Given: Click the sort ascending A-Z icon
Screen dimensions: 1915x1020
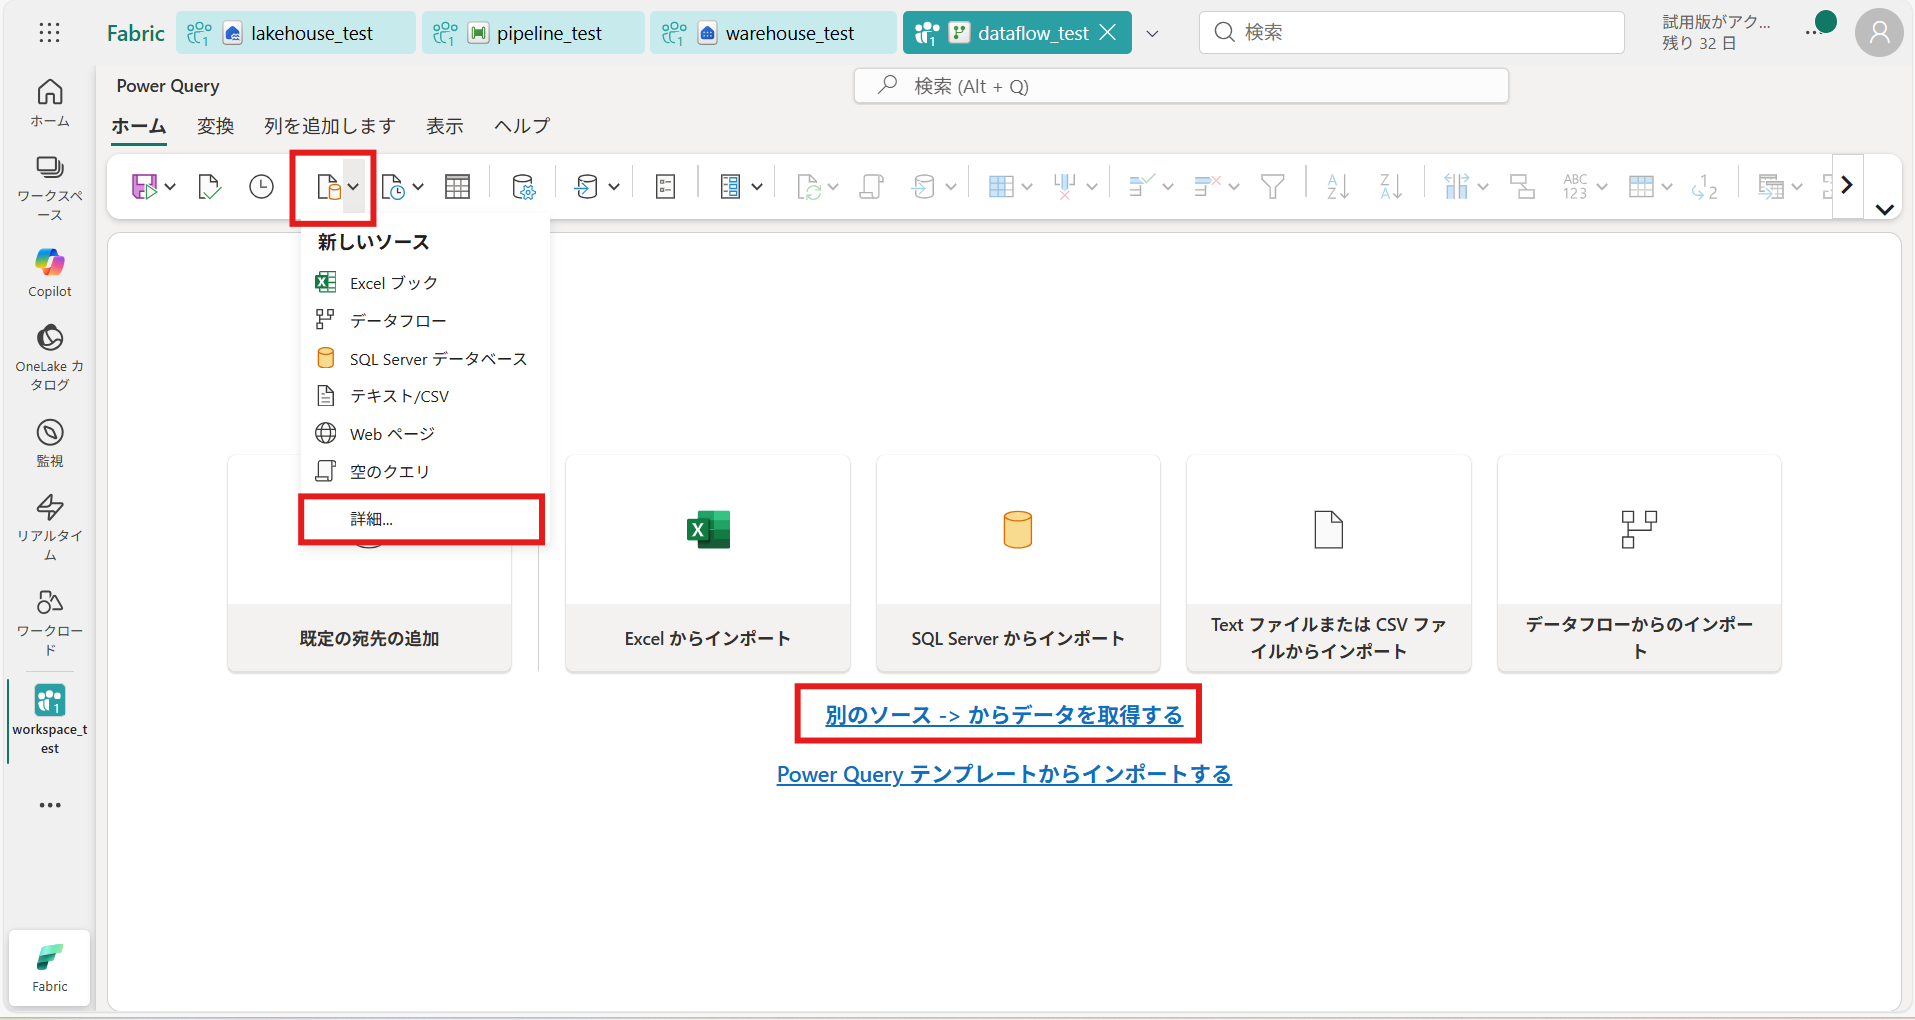Looking at the screenshot, I should click(x=1337, y=187).
